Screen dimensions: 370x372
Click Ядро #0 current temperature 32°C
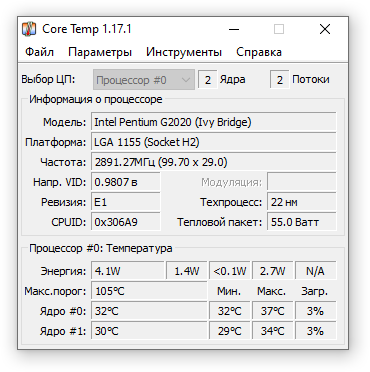pyautogui.click(x=149, y=311)
